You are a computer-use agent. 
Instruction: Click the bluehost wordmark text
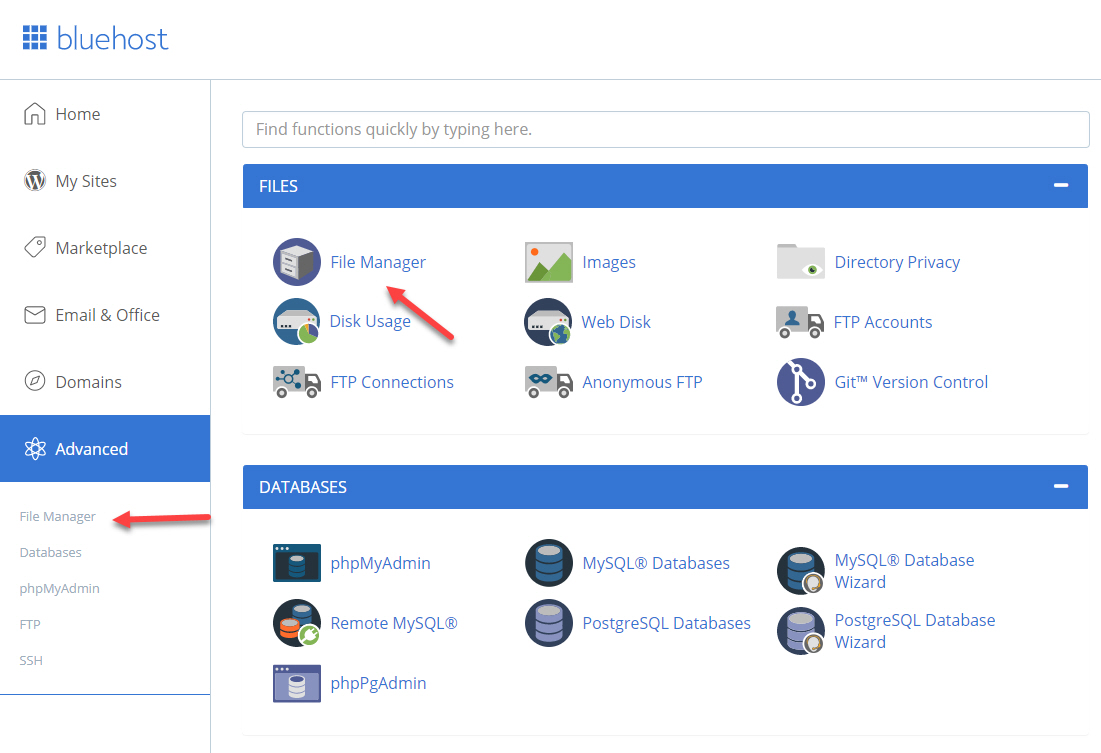tap(112, 38)
